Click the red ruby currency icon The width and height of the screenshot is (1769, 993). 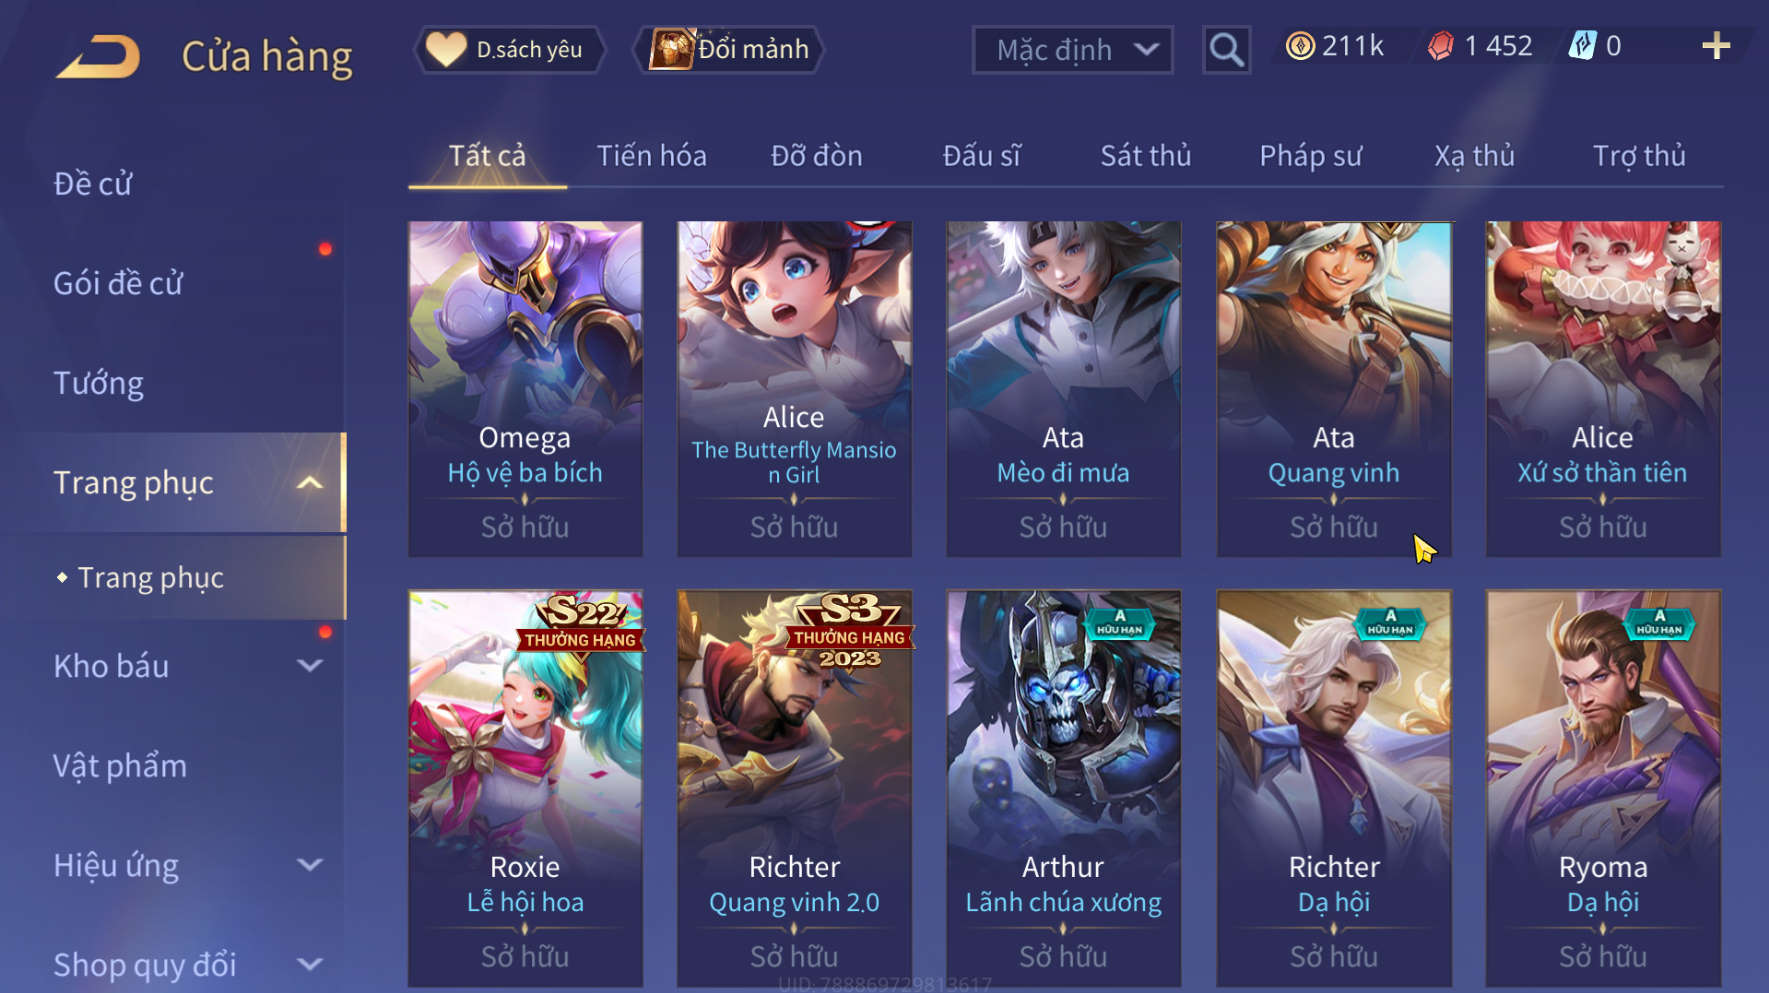coord(1440,46)
